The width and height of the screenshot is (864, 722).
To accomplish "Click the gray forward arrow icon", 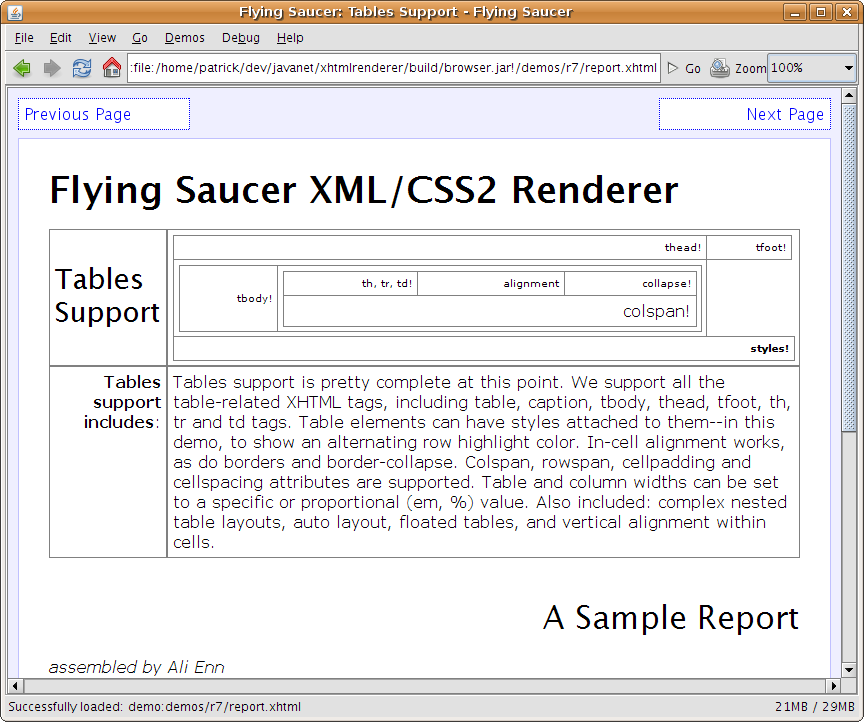I will pyautogui.click(x=52, y=68).
